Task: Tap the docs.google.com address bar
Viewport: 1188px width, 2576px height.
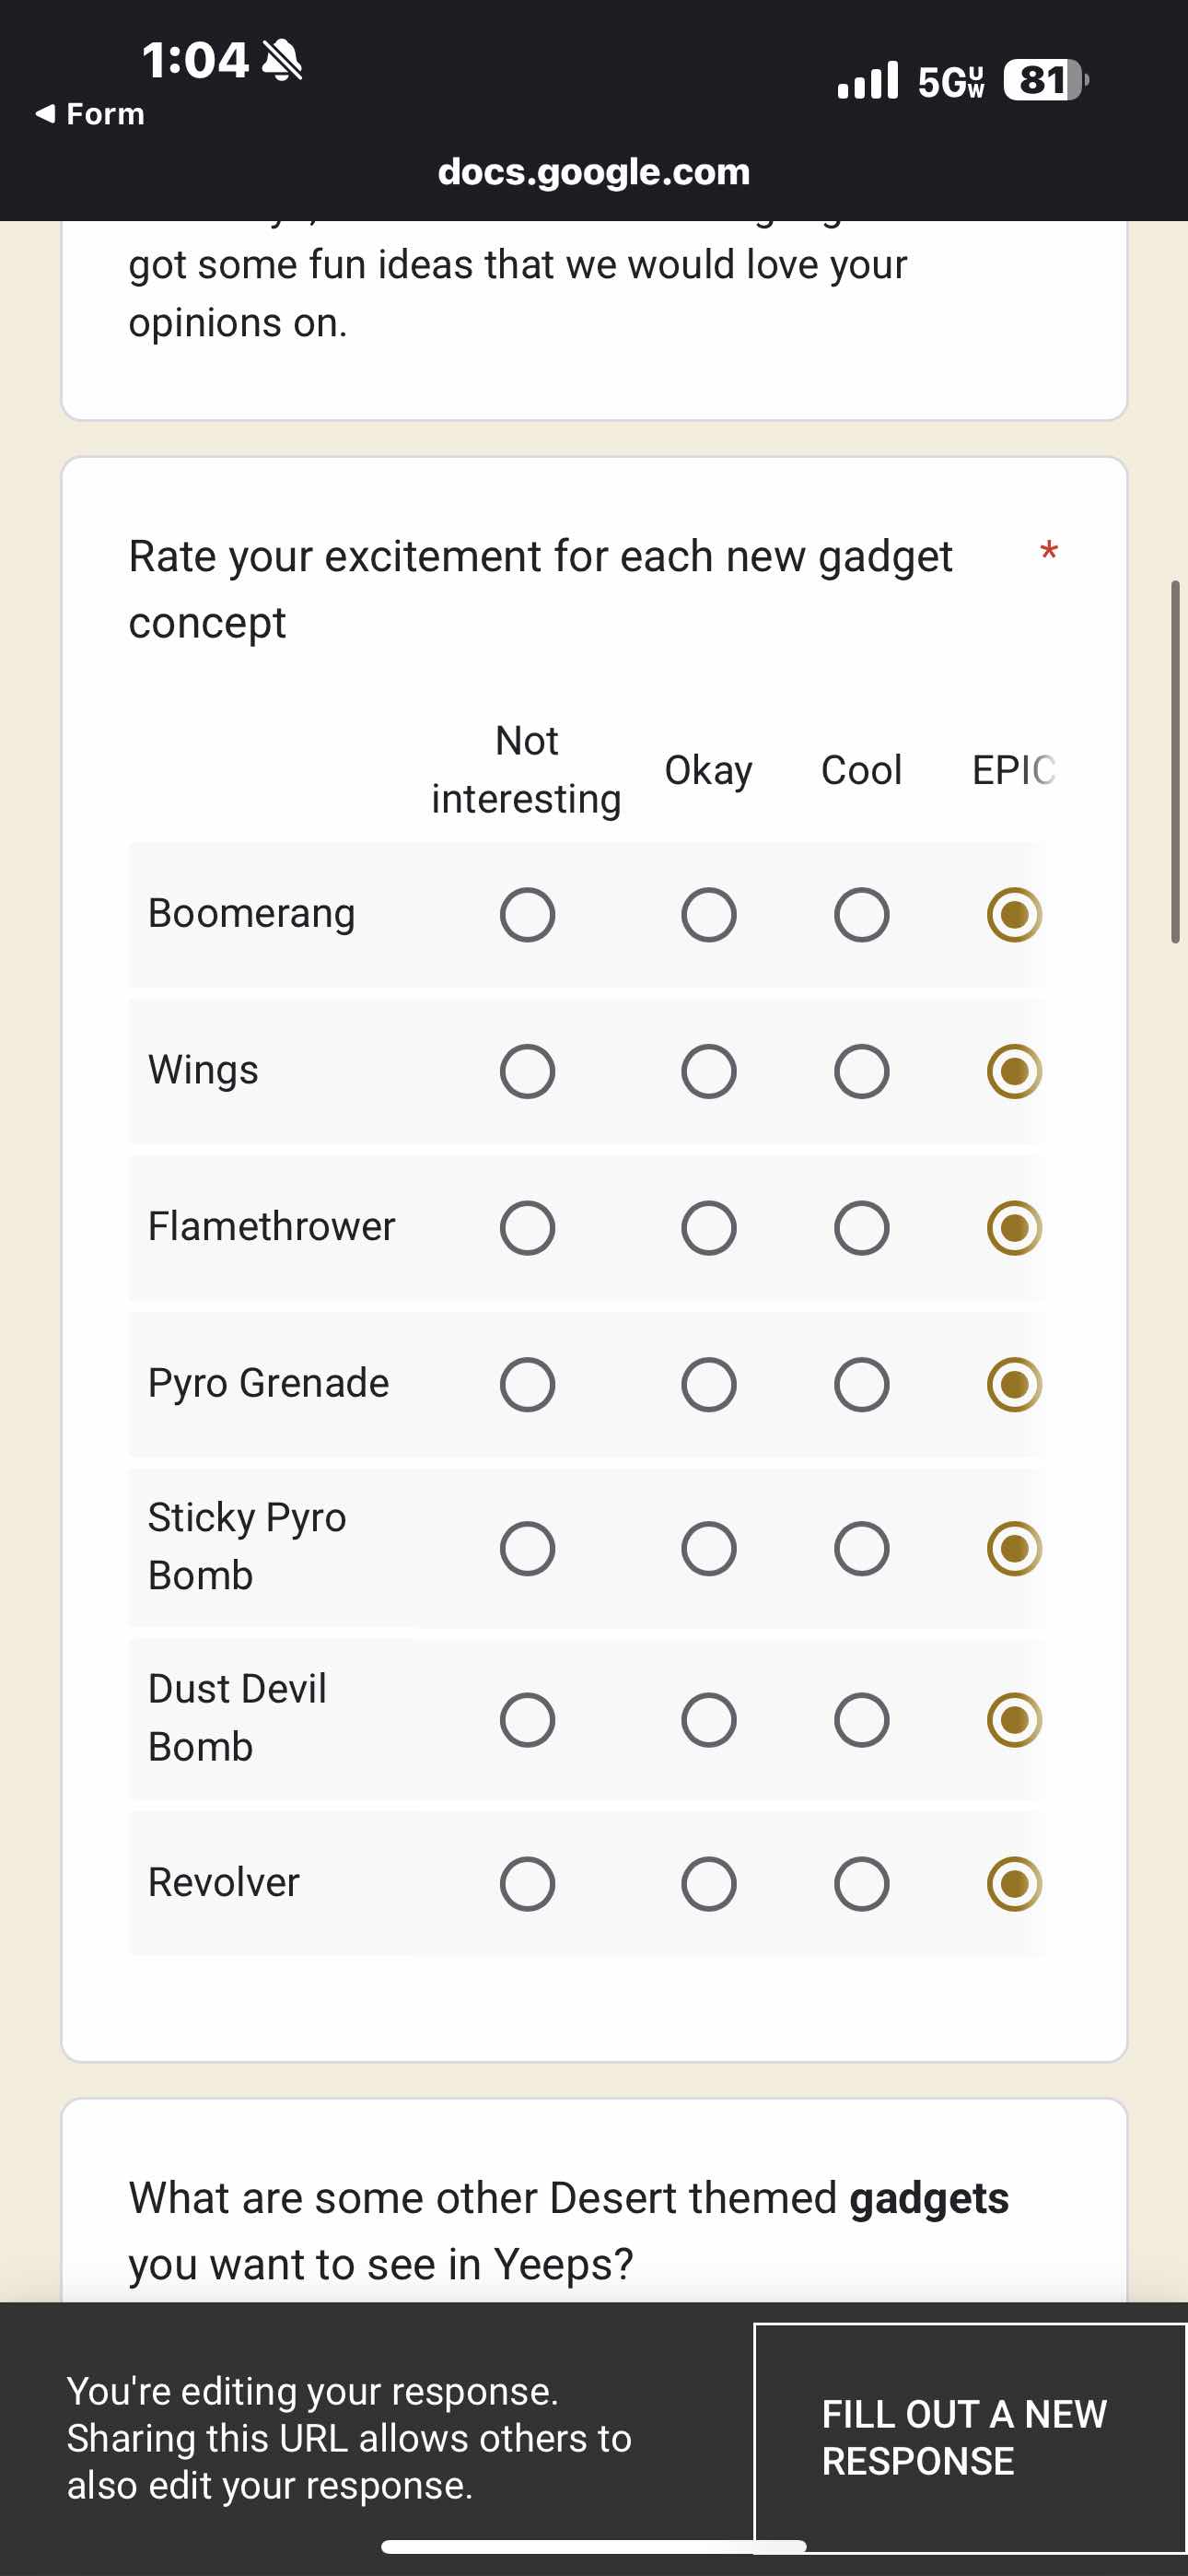Action: (x=594, y=172)
